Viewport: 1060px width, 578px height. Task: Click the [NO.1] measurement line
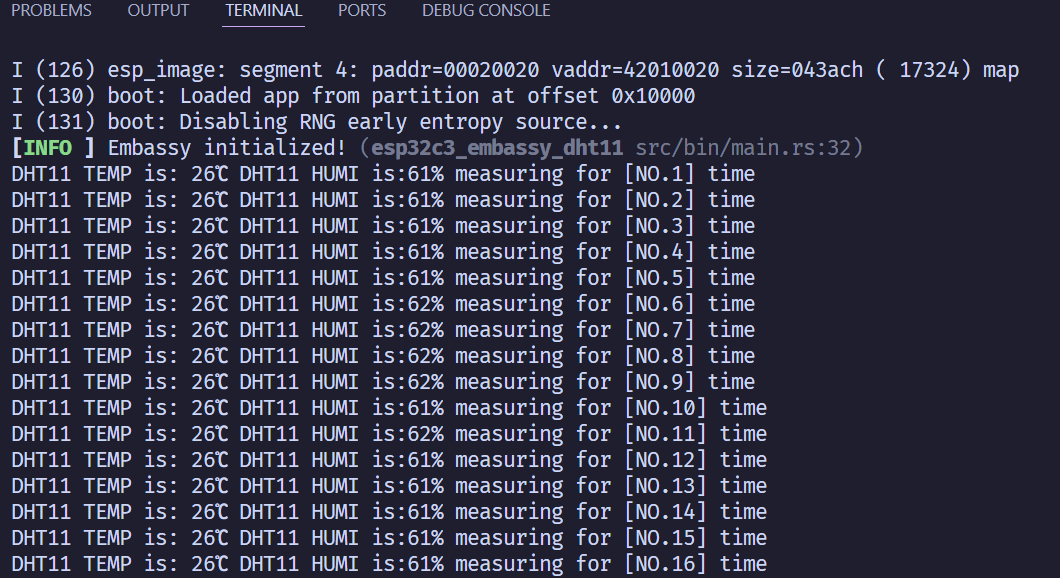[383, 174]
